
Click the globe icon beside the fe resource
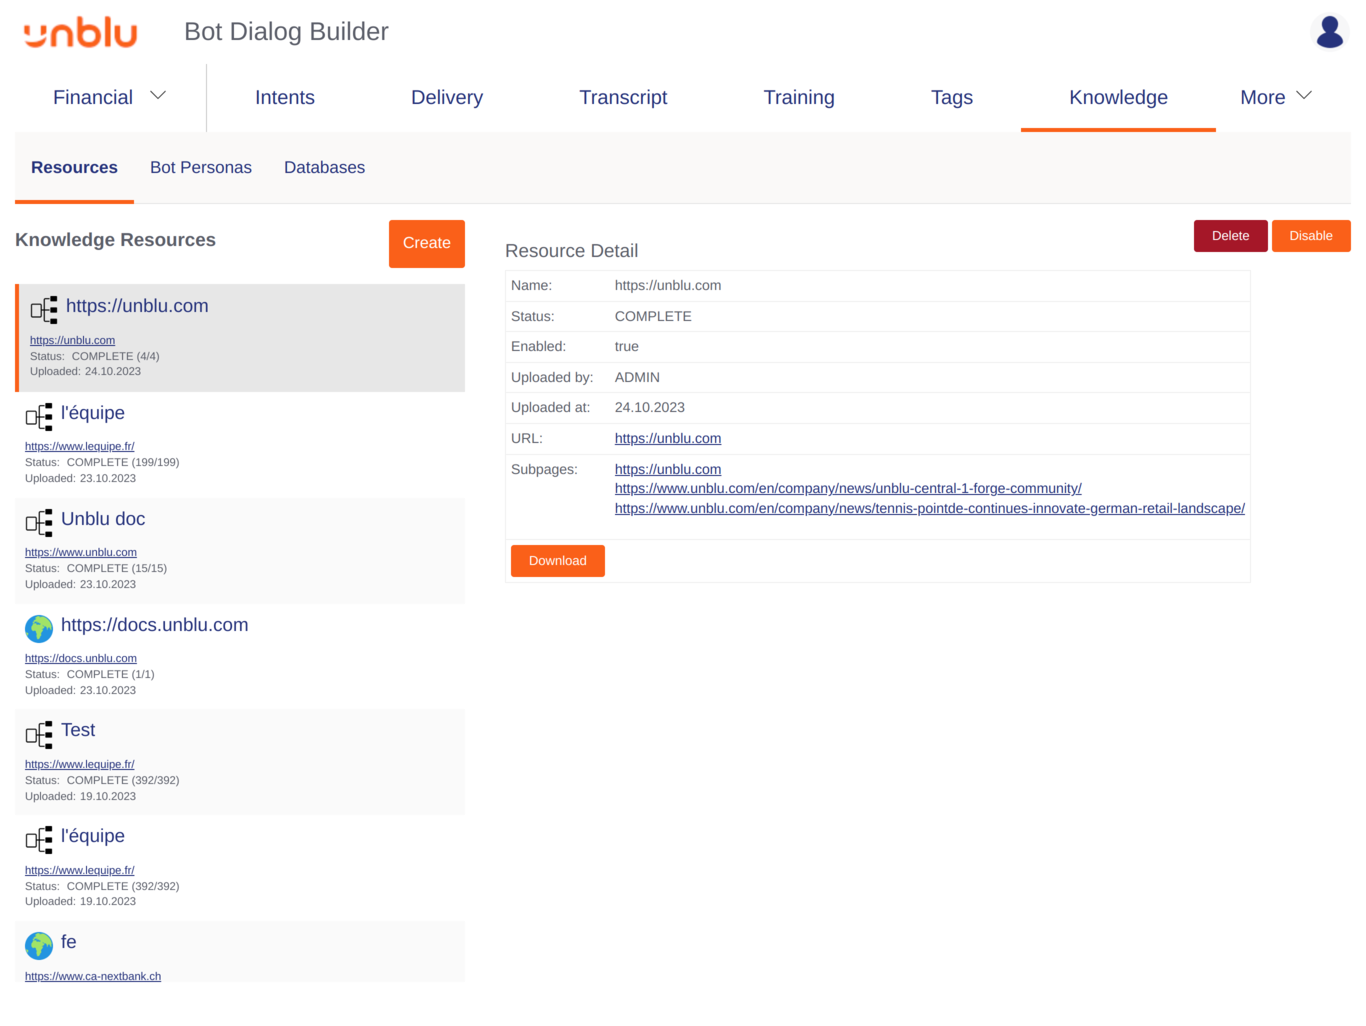point(39,945)
